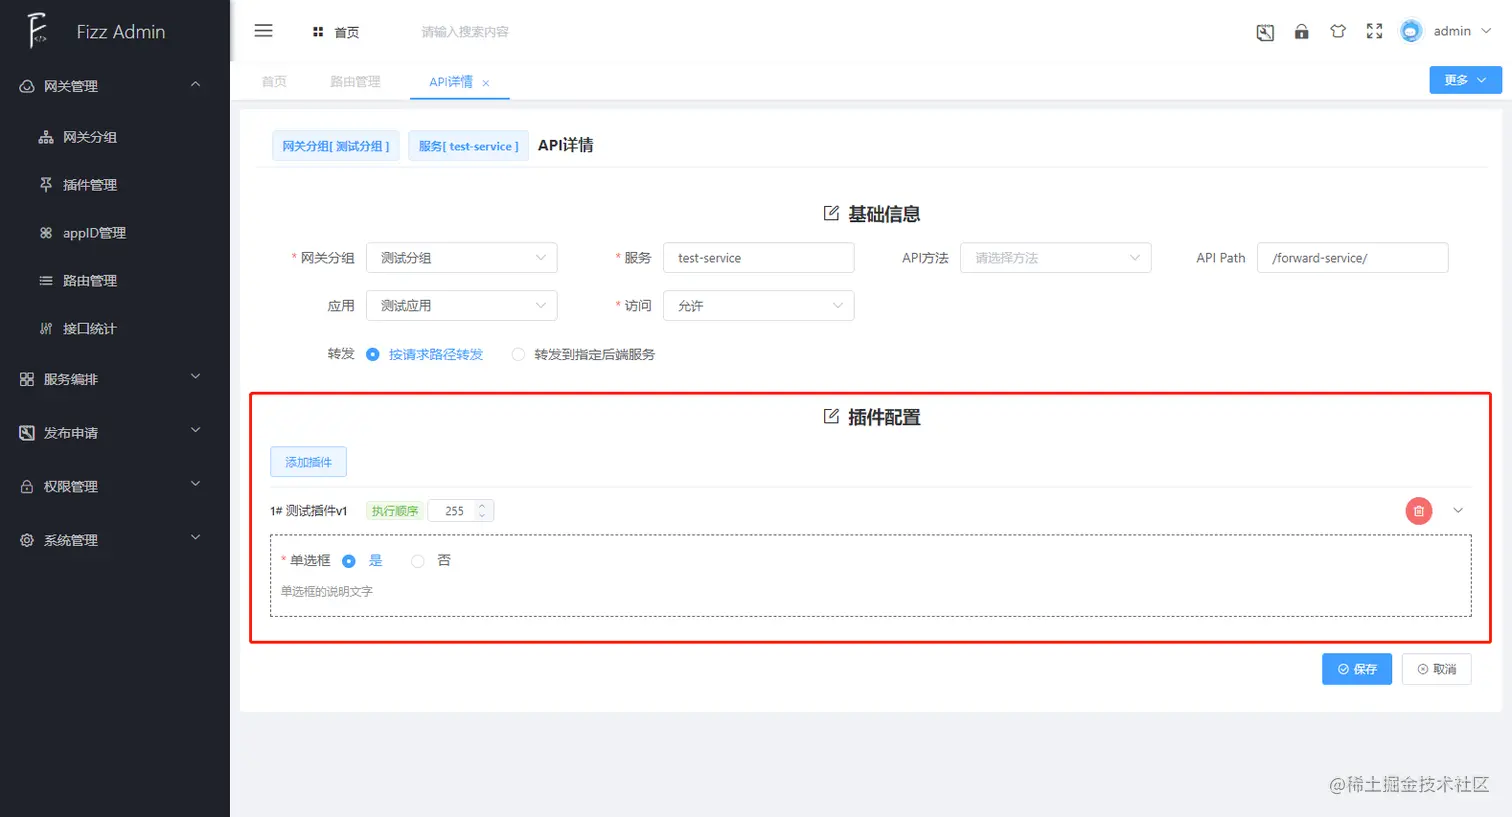Click the 服务 input field test-service
The height and width of the screenshot is (817, 1512).
[759, 258]
